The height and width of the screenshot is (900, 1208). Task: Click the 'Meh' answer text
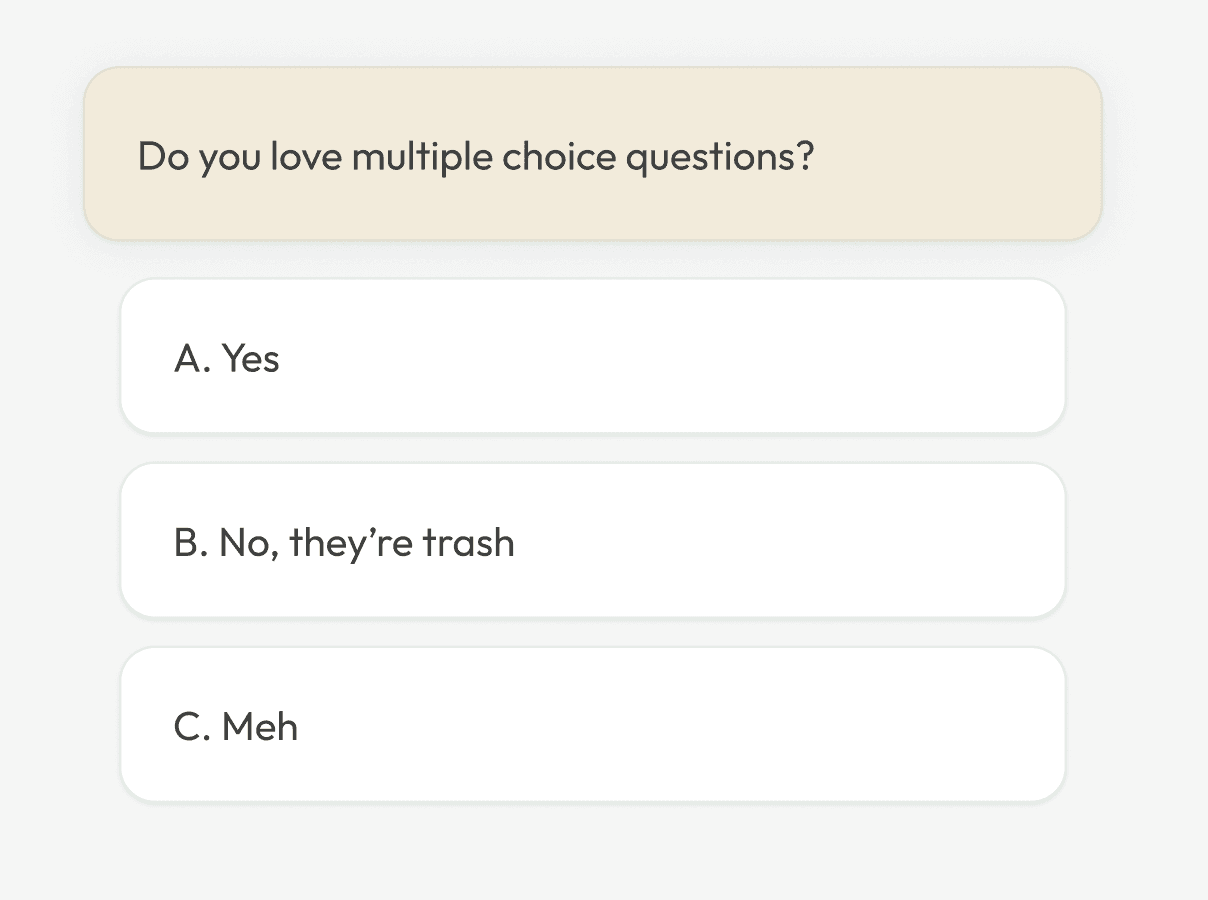coord(259,727)
